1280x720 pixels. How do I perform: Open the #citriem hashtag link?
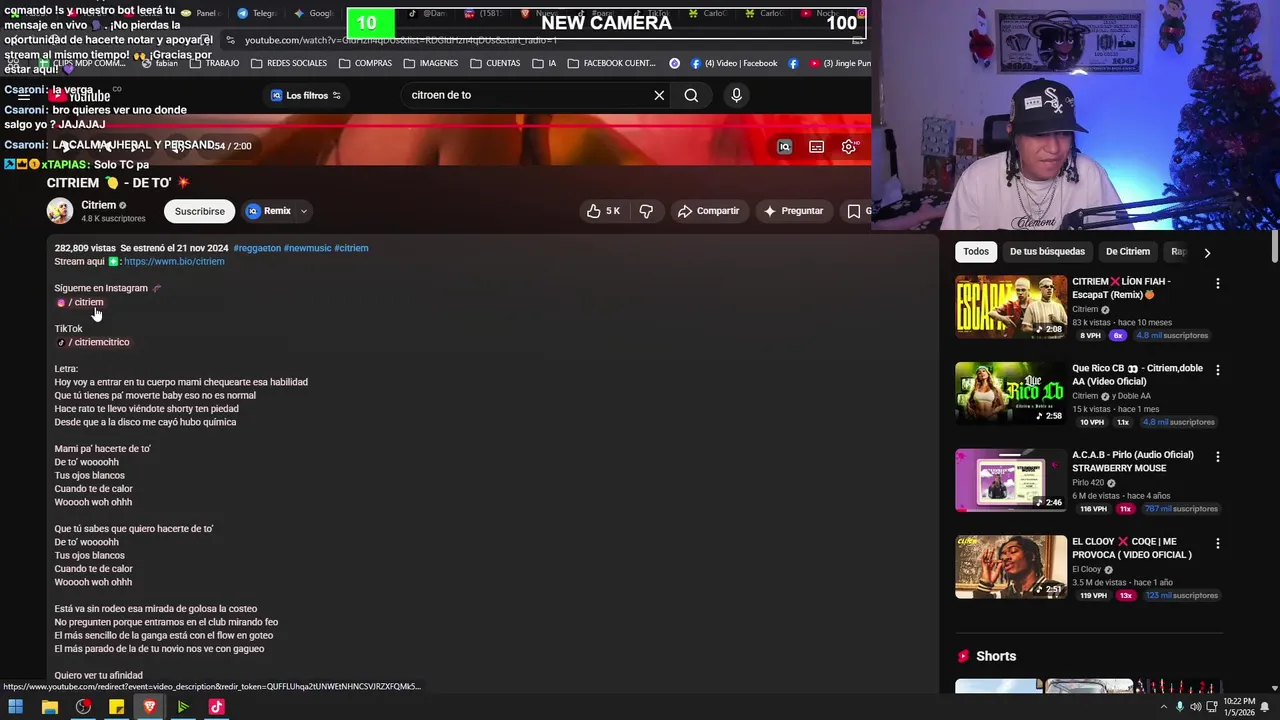(x=351, y=248)
